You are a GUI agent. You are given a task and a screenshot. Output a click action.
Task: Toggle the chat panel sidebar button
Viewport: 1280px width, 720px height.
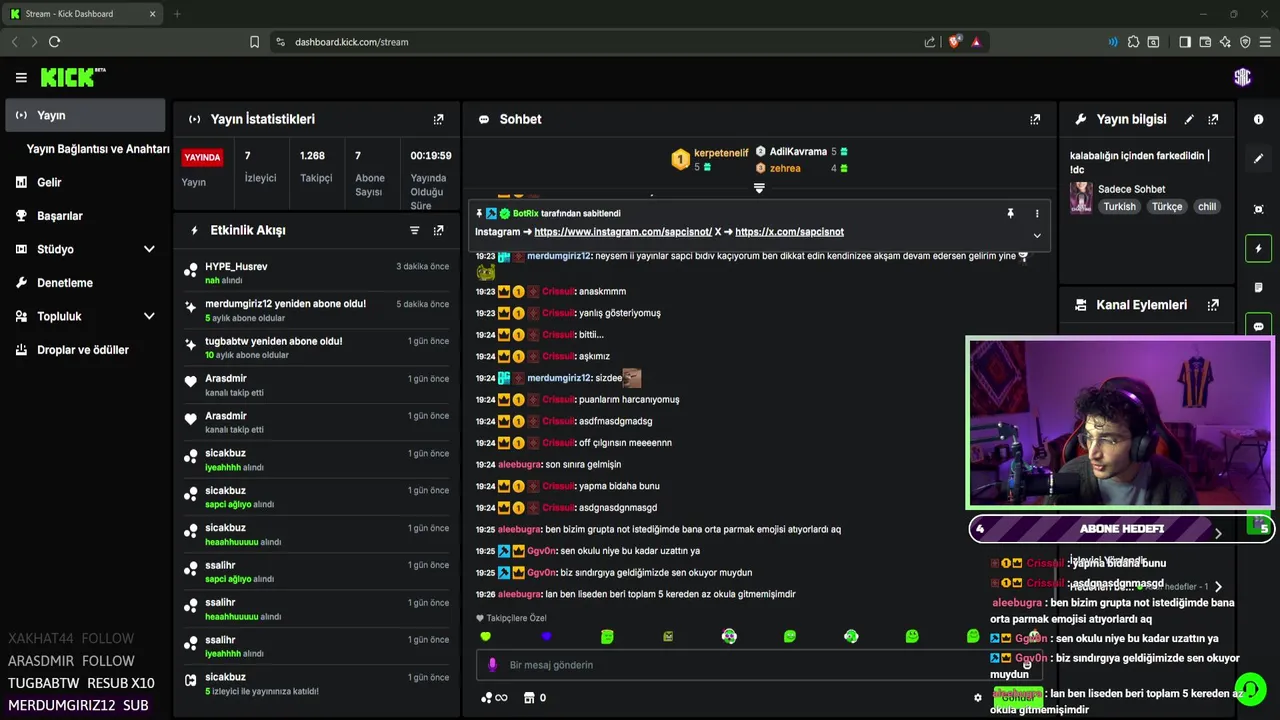click(1258, 326)
